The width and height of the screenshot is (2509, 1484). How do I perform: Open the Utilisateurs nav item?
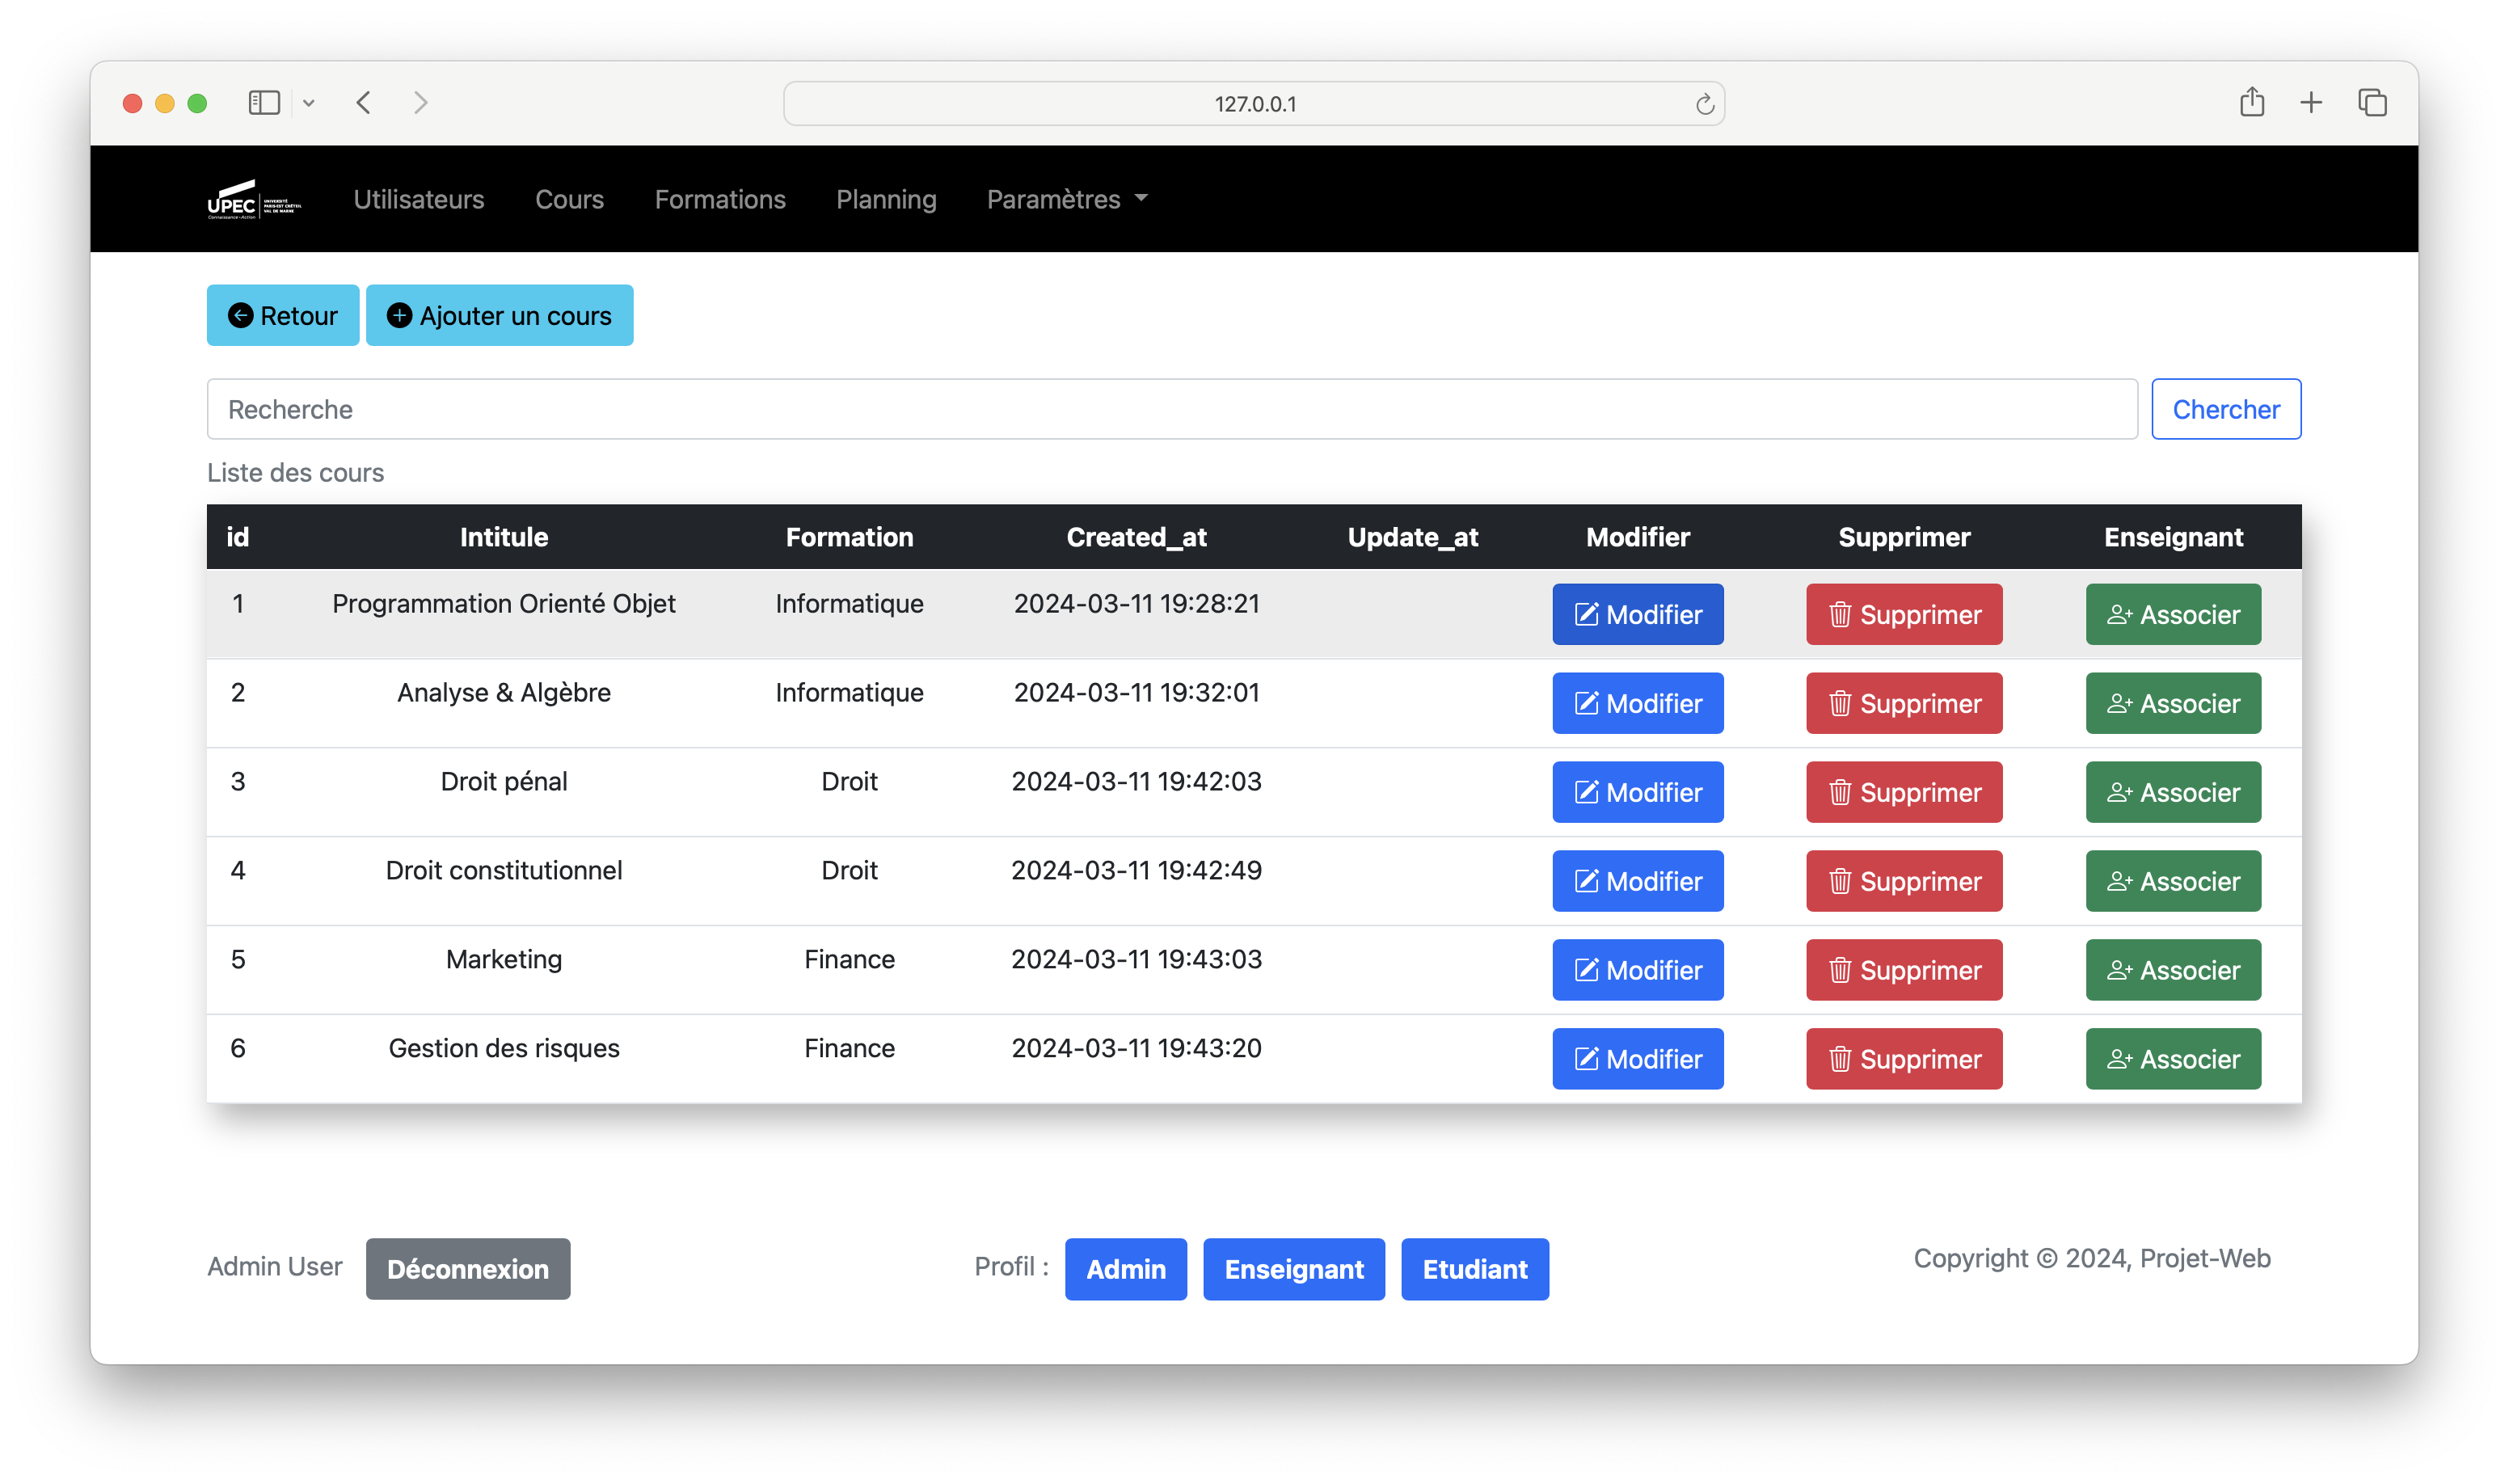point(418,199)
